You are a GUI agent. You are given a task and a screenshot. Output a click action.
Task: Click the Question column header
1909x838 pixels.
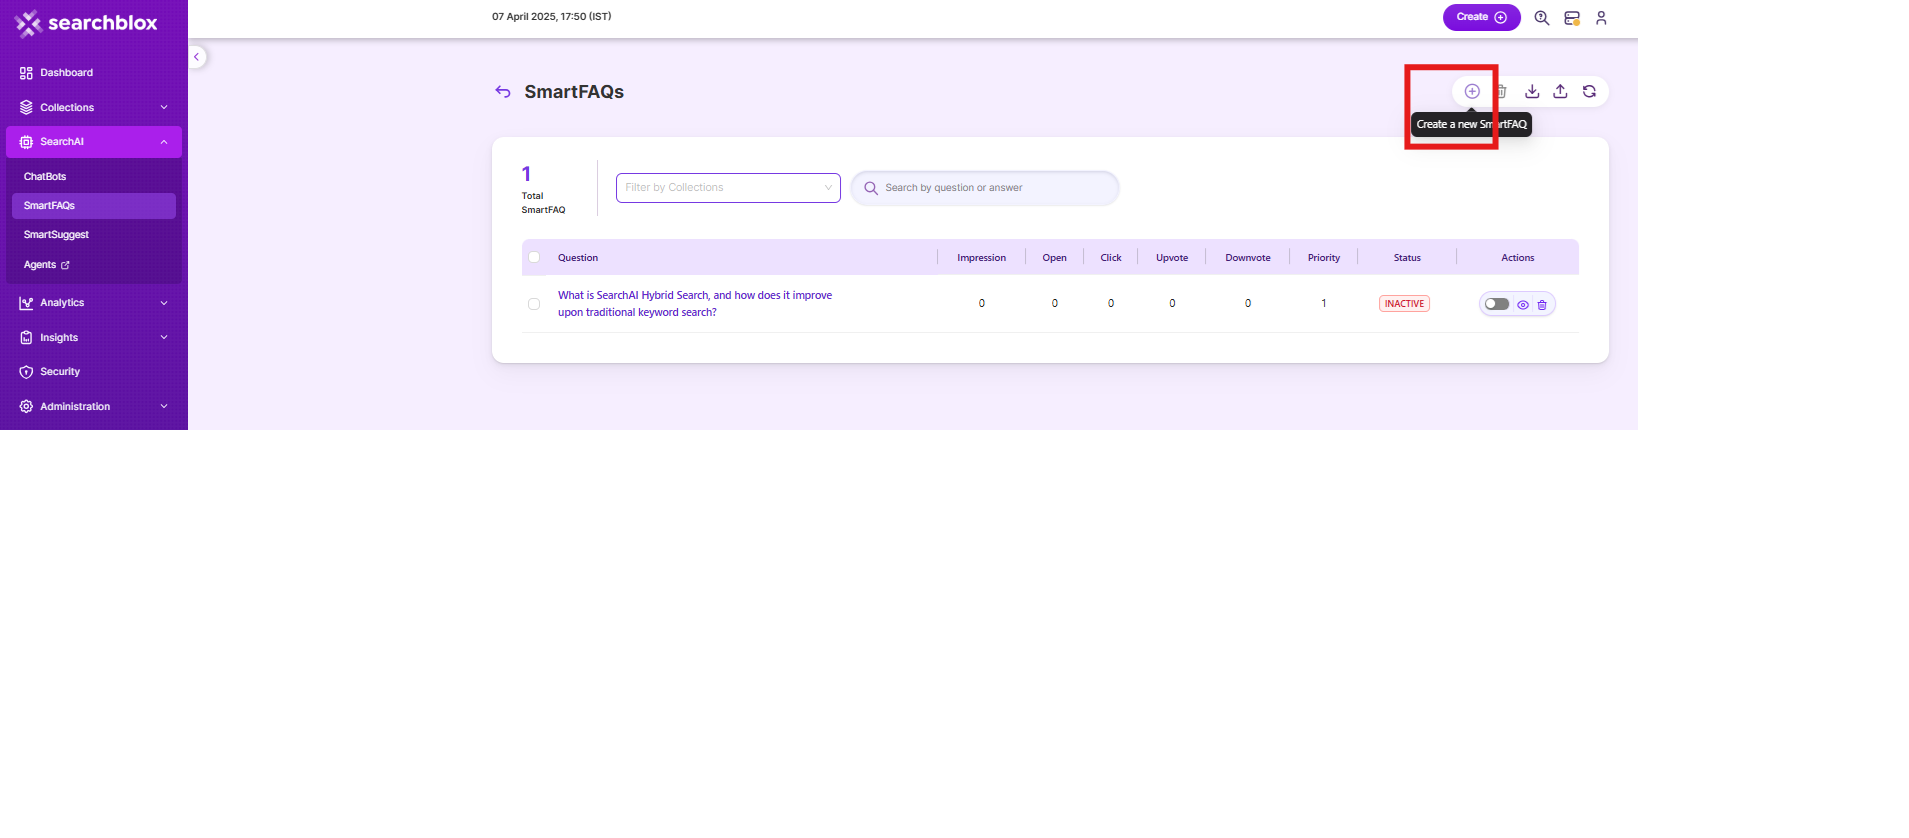coord(578,258)
